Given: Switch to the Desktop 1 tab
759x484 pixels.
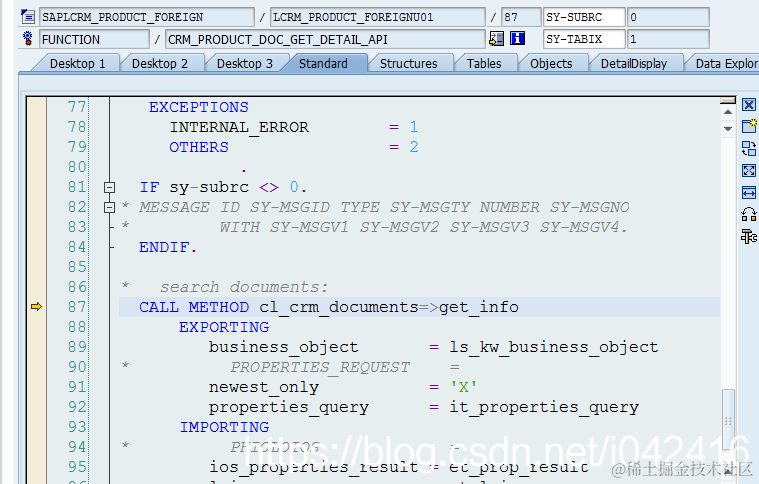Looking at the screenshot, I should [77, 64].
